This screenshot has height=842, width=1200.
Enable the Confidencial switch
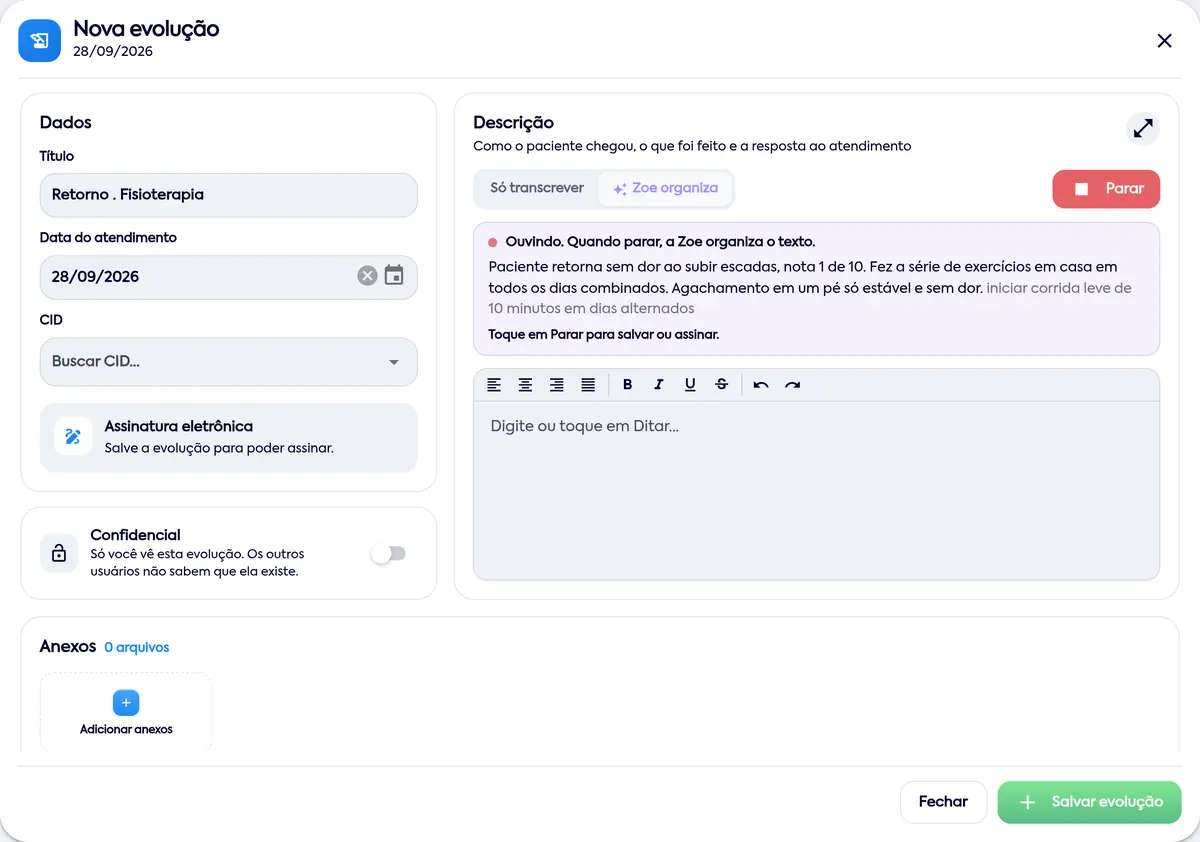coord(388,553)
